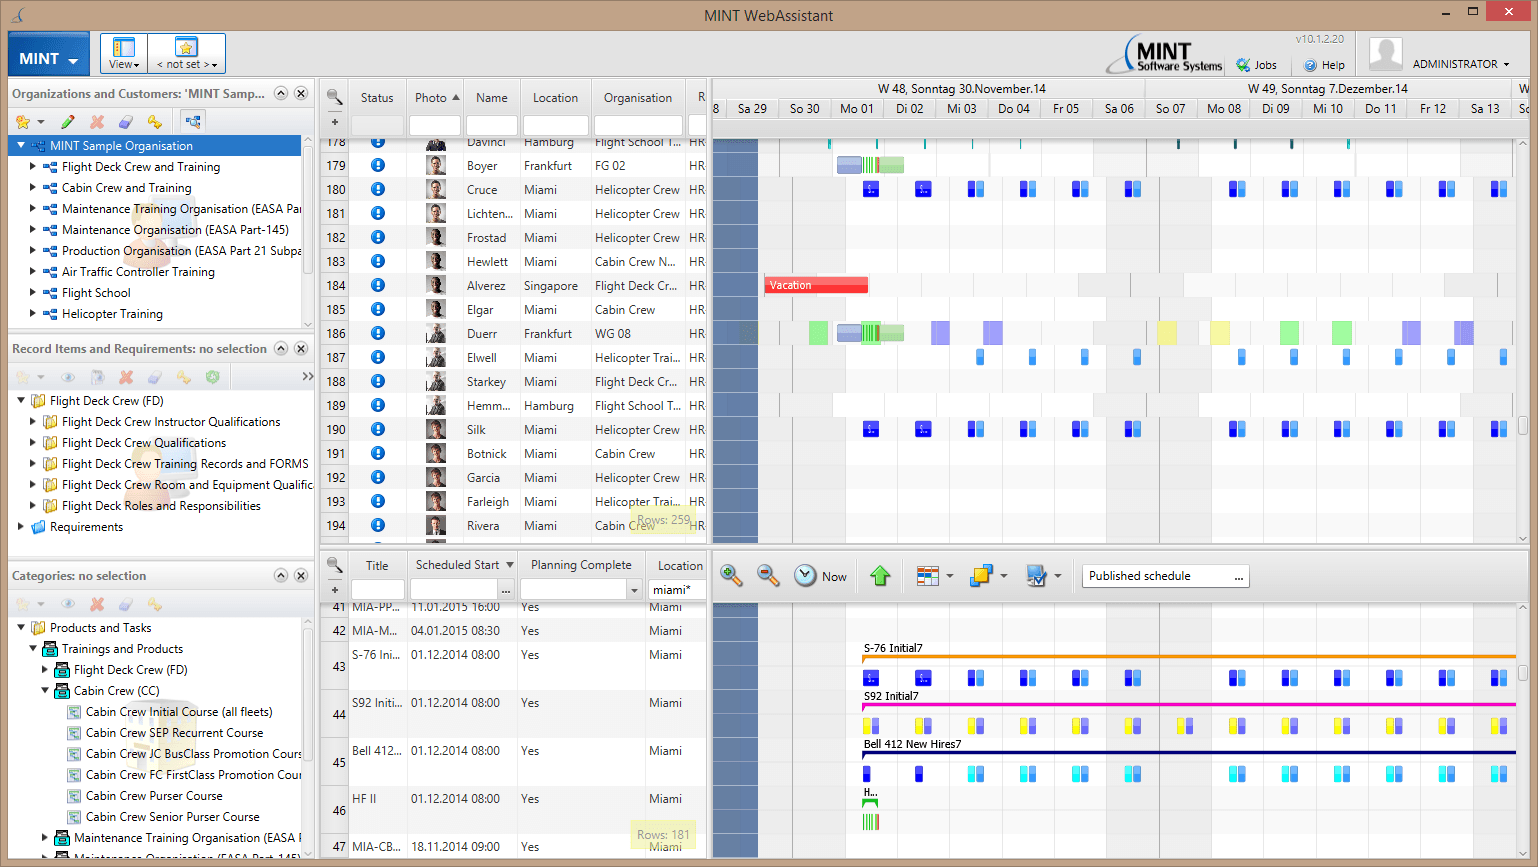Click the zoom in magnifier in schedule toolbar
The image size is (1538, 867).
(731, 576)
